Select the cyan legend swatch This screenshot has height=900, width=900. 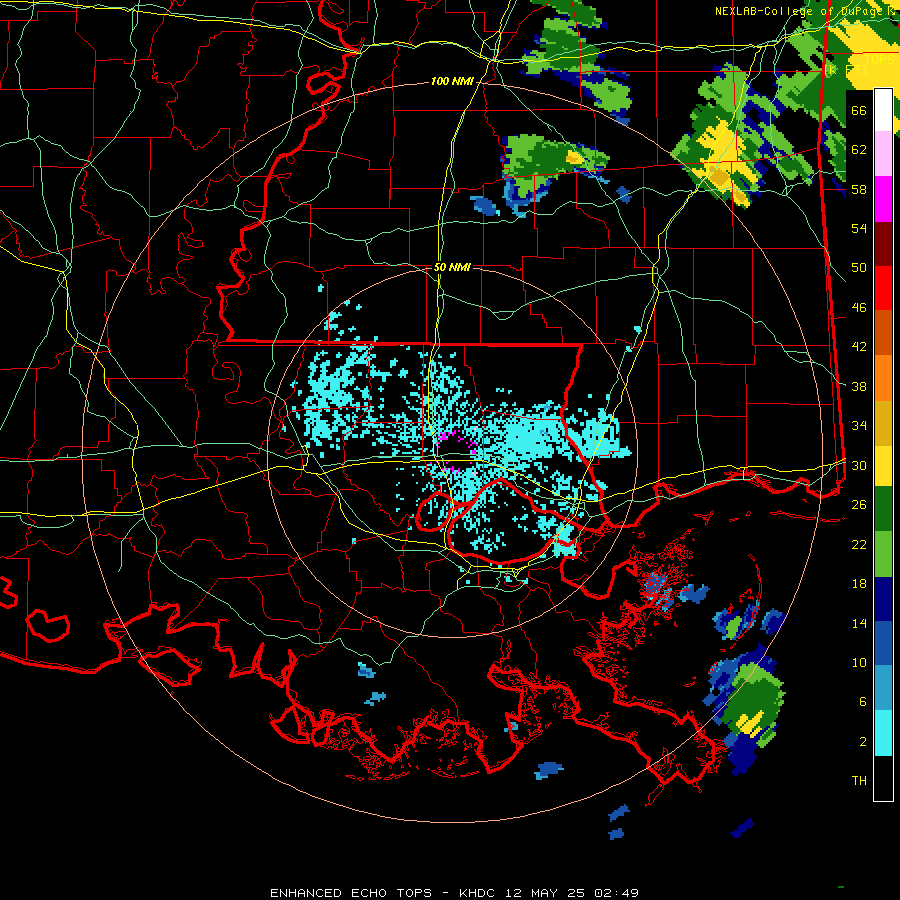click(x=883, y=733)
